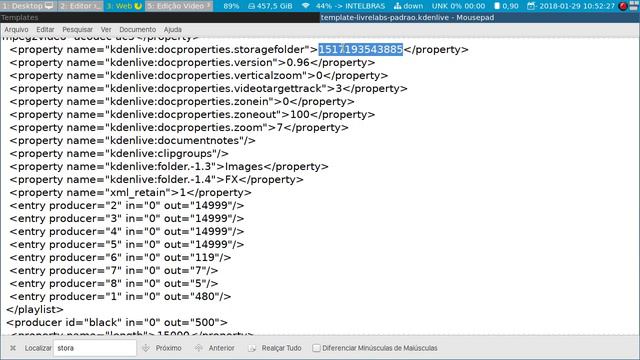Click the 'xml_retain' property line
The image size is (640, 360).
pyautogui.click(x=131, y=193)
